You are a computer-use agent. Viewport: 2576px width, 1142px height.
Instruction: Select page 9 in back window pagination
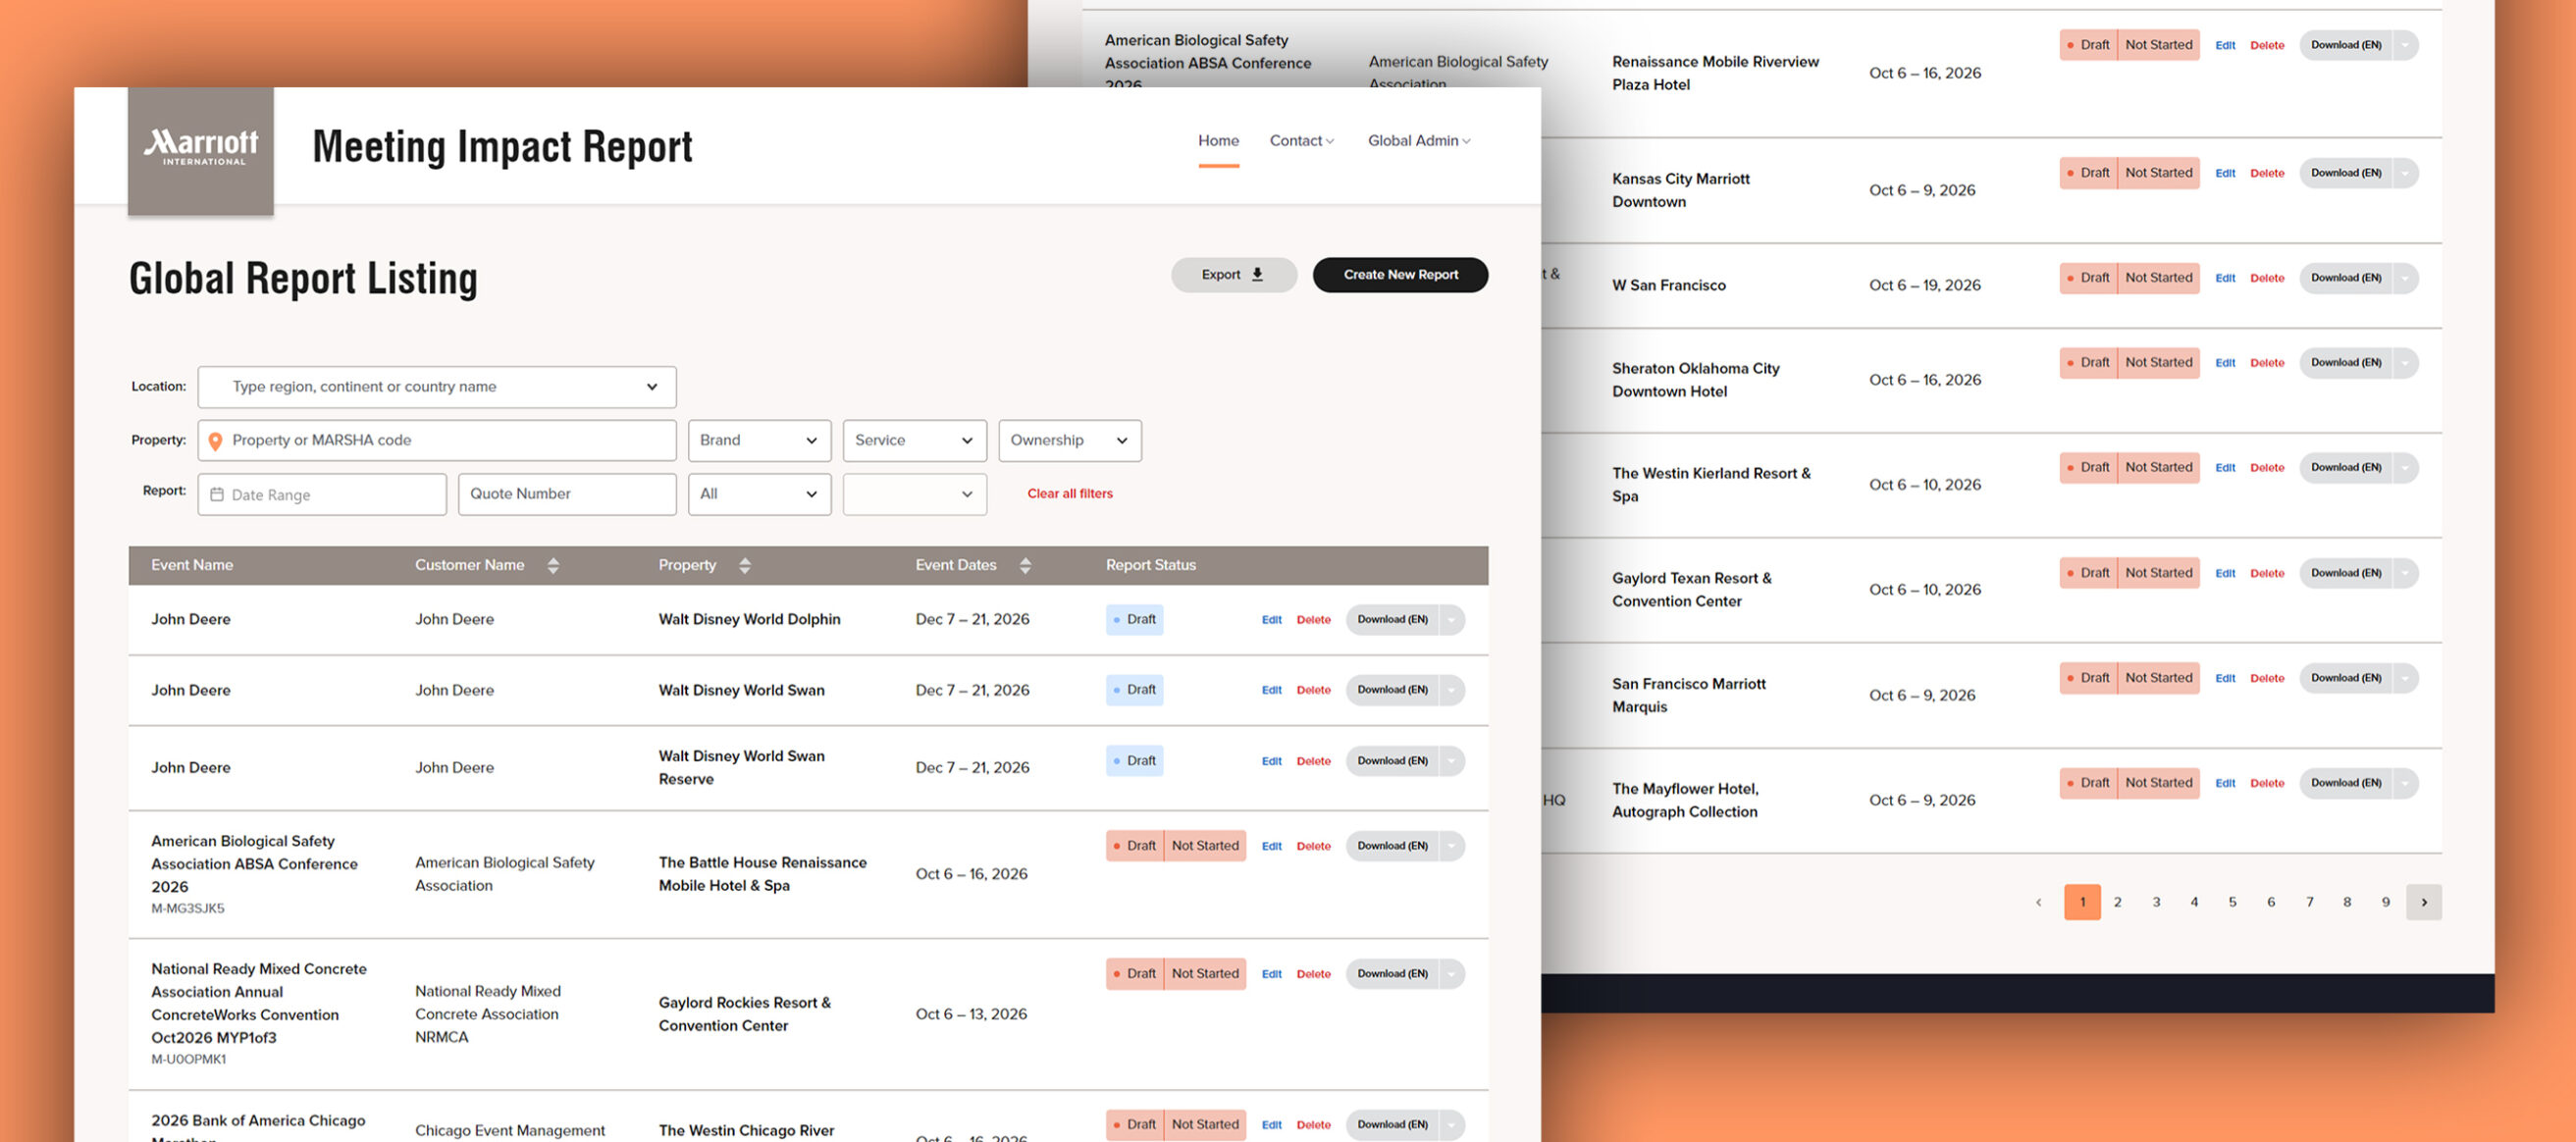[2385, 902]
